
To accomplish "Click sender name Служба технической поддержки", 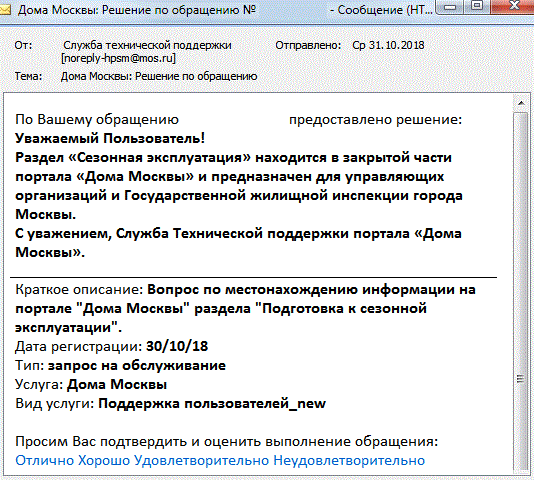I will [x=147, y=45].
